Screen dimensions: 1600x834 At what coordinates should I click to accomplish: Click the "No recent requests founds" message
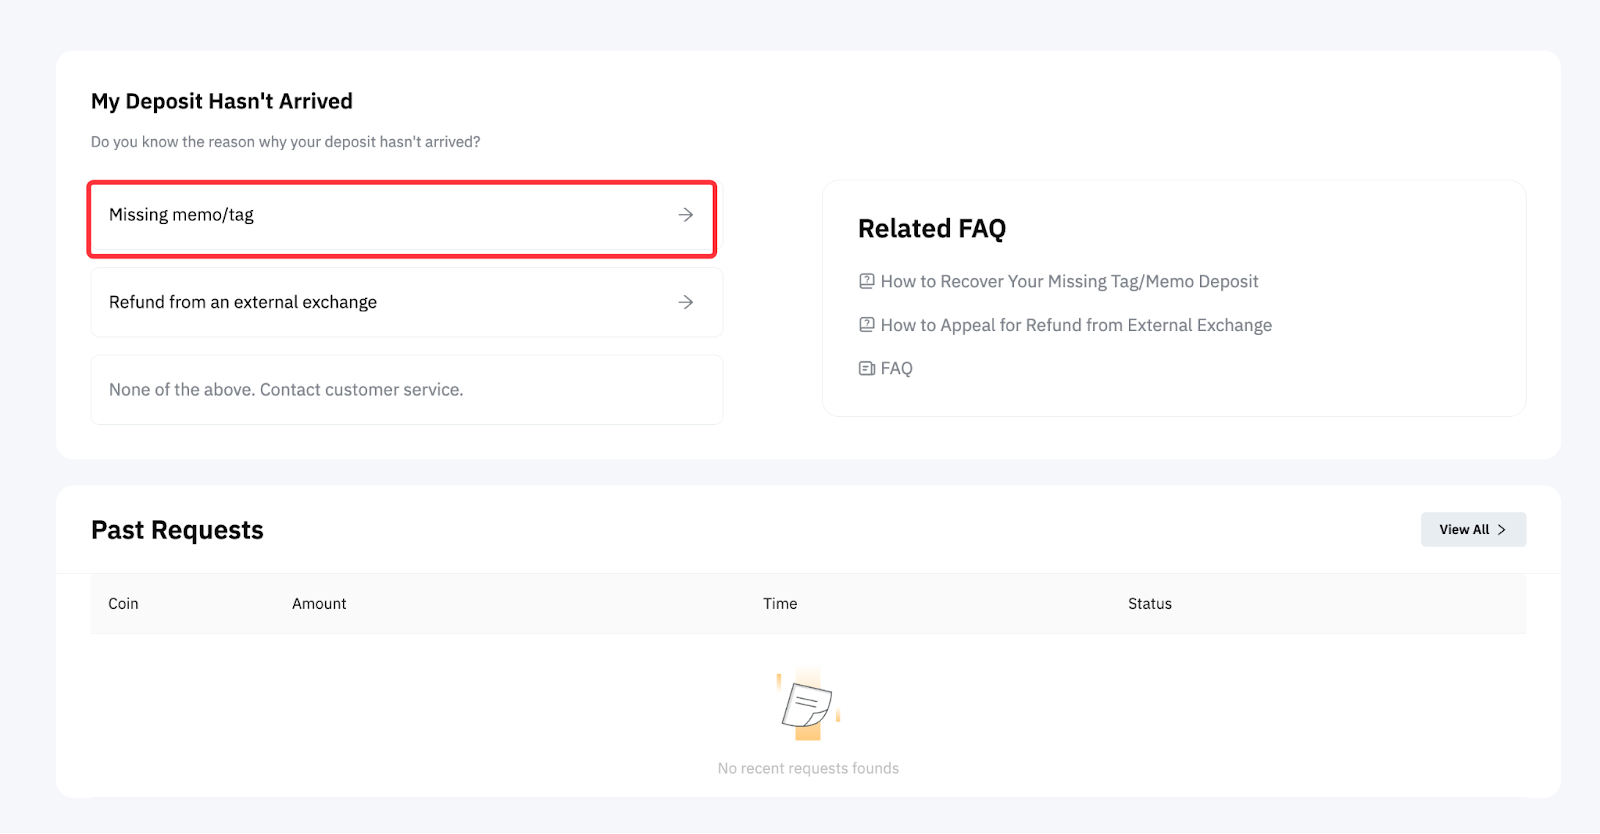(x=808, y=768)
